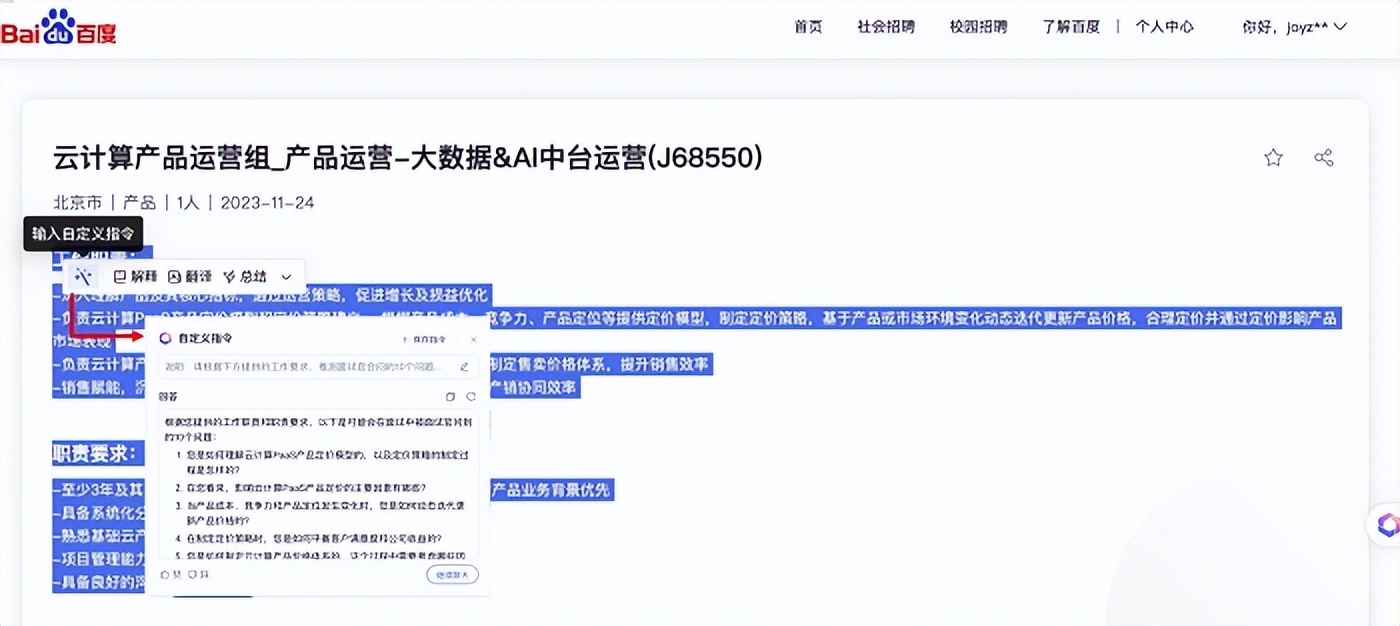The width and height of the screenshot is (1400, 626).
Task: Click the date 2023-11-24
Action: (x=267, y=203)
